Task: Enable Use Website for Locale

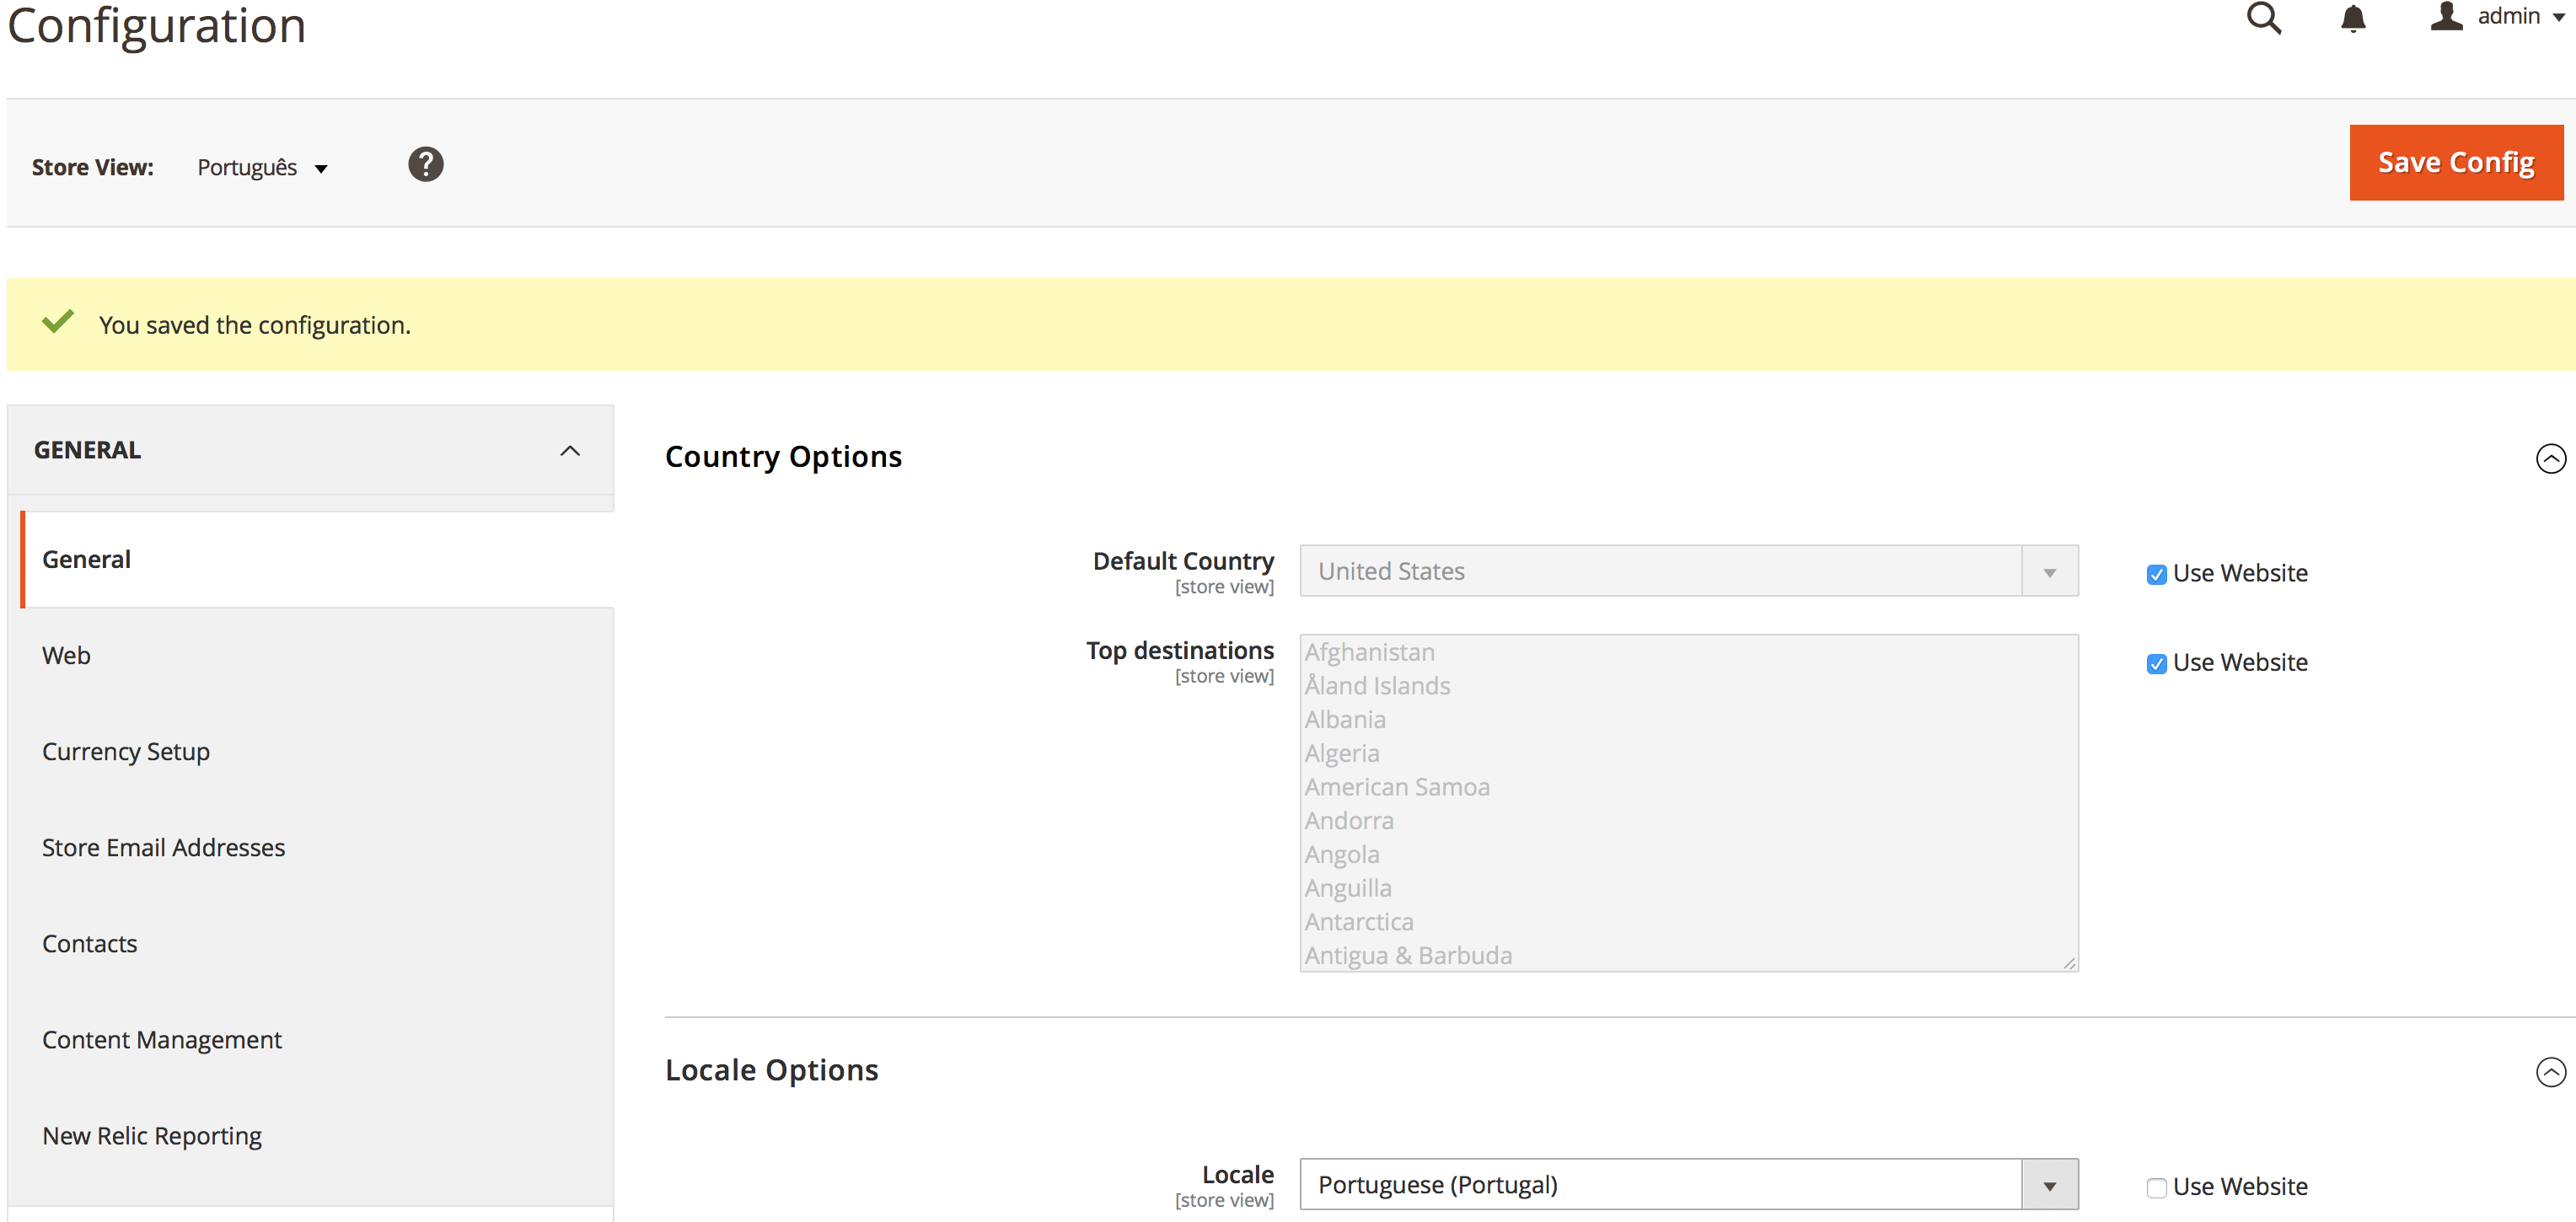Action: pos(2156,1188)
